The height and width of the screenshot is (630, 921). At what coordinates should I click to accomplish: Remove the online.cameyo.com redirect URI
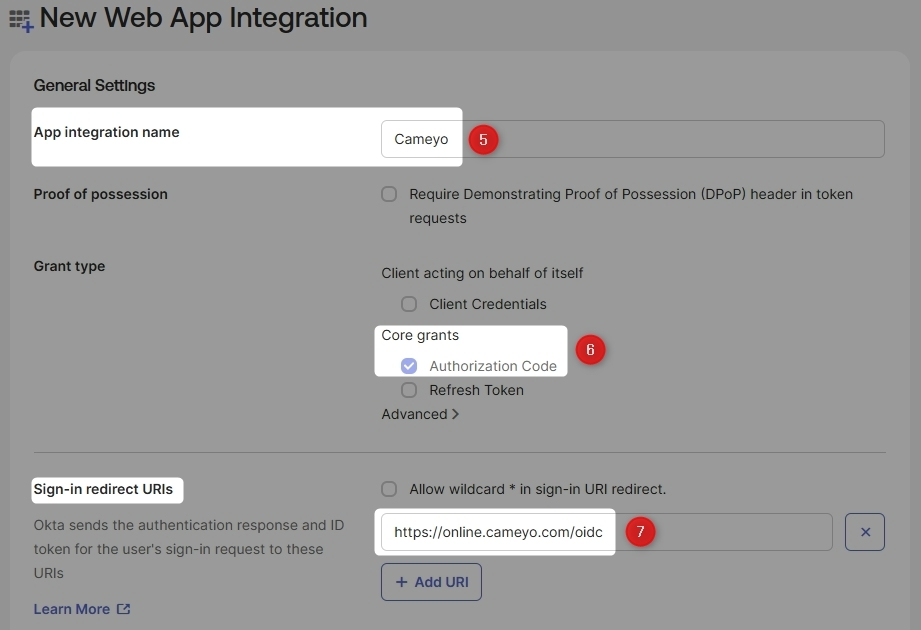tap(865, 532)
